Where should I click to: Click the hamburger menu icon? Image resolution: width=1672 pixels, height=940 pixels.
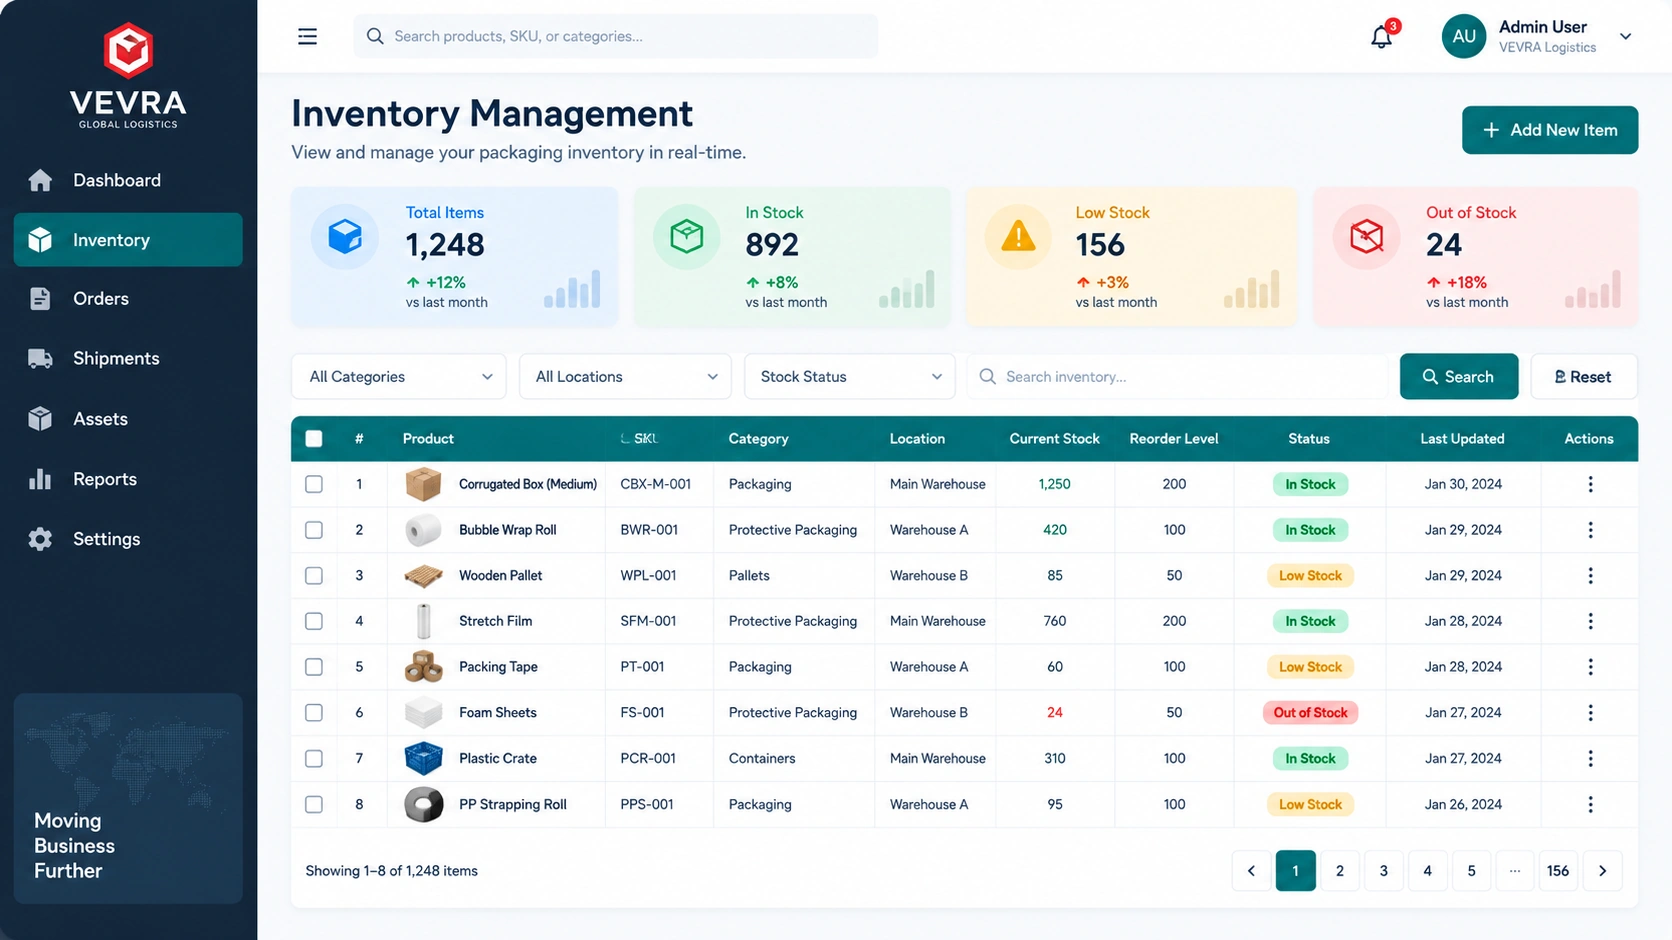(307, 36)
